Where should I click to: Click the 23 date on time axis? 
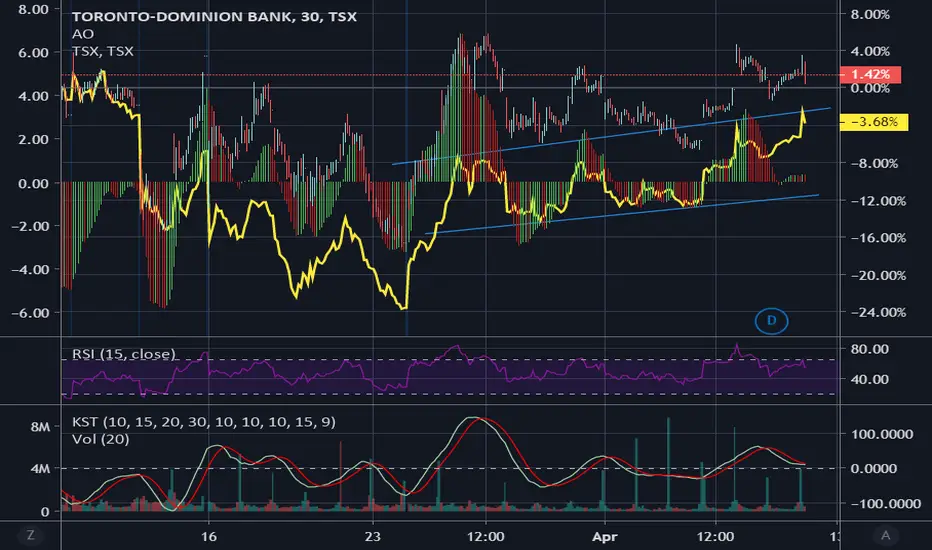pos(373,536)
